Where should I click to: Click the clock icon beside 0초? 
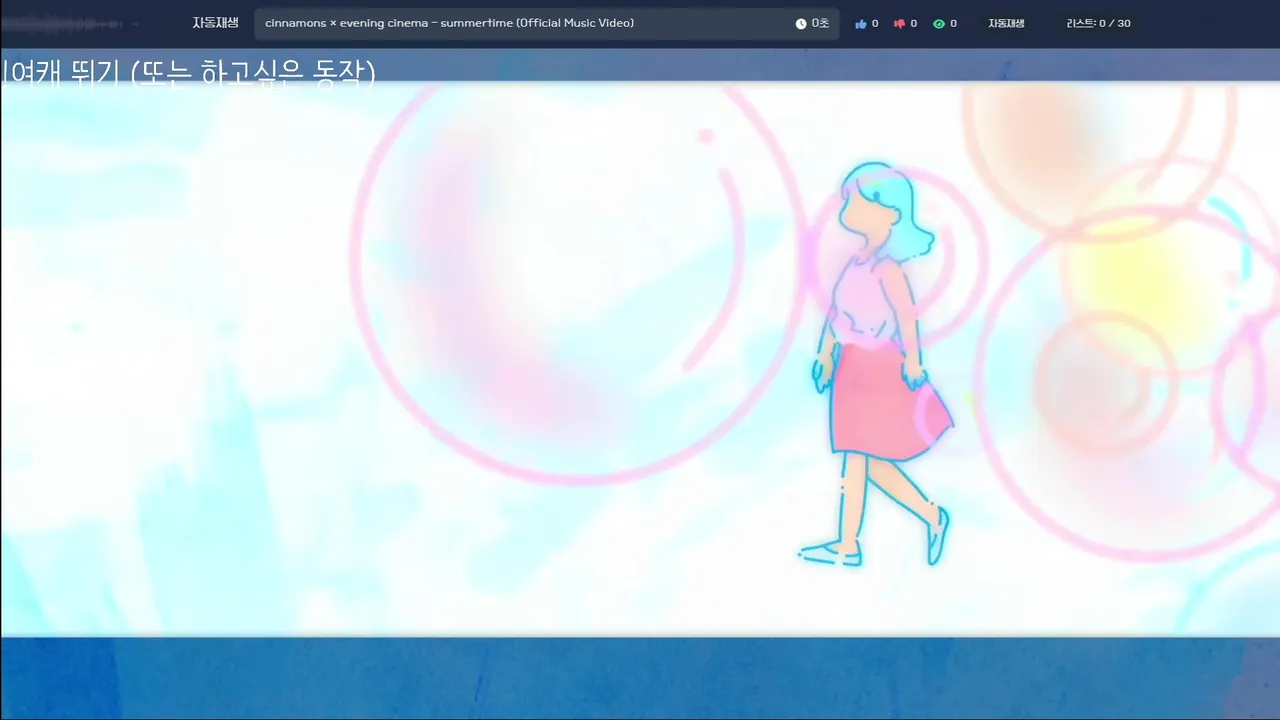click(x=801, y=24)
